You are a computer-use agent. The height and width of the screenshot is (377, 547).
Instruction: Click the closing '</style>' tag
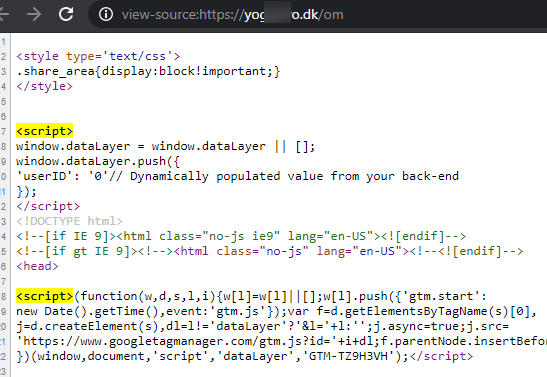click(x=44, y=86)
